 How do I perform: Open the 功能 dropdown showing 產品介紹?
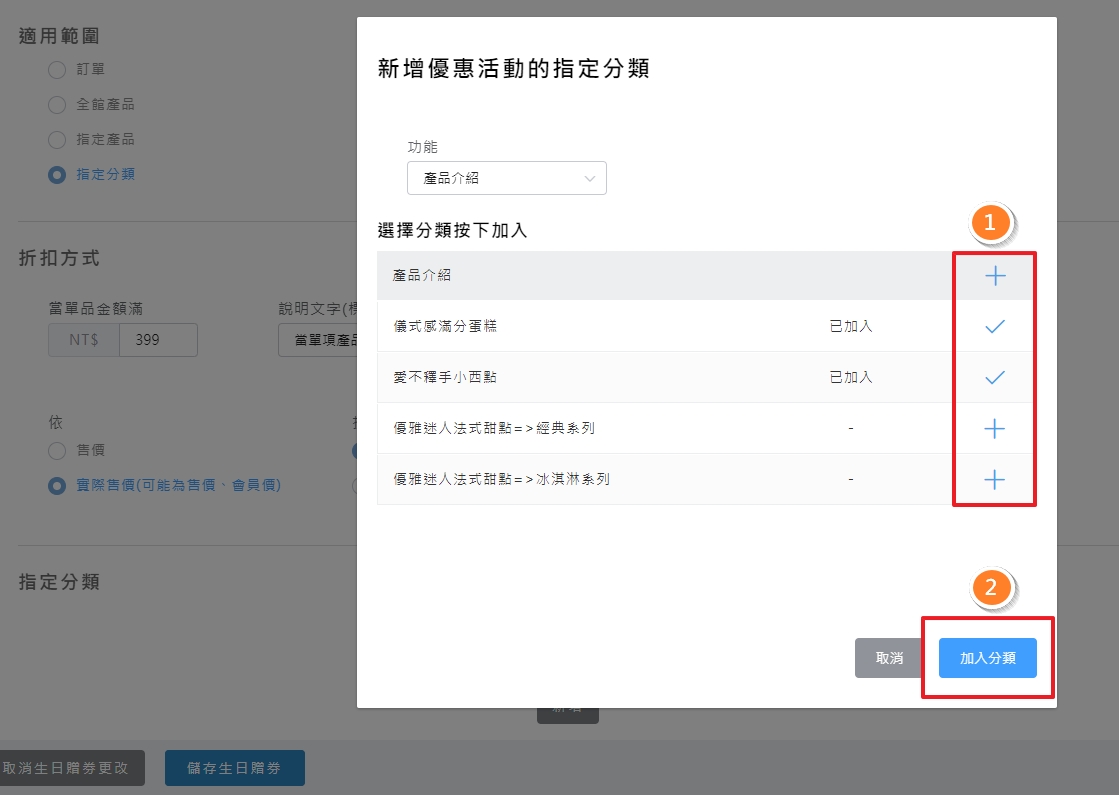(x=506, y=178)
